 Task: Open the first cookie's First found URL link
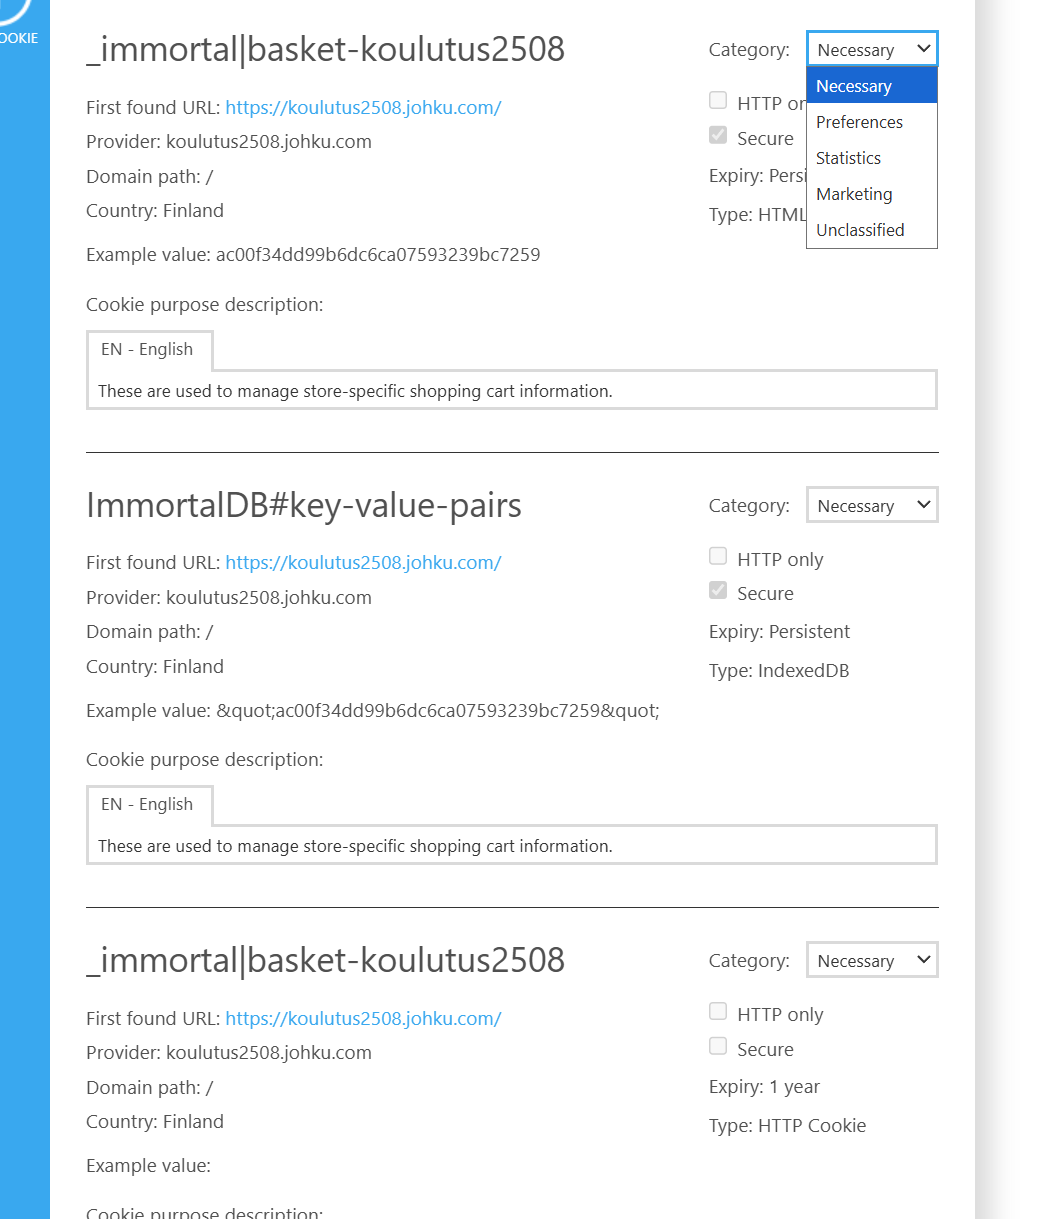point(363,107)
